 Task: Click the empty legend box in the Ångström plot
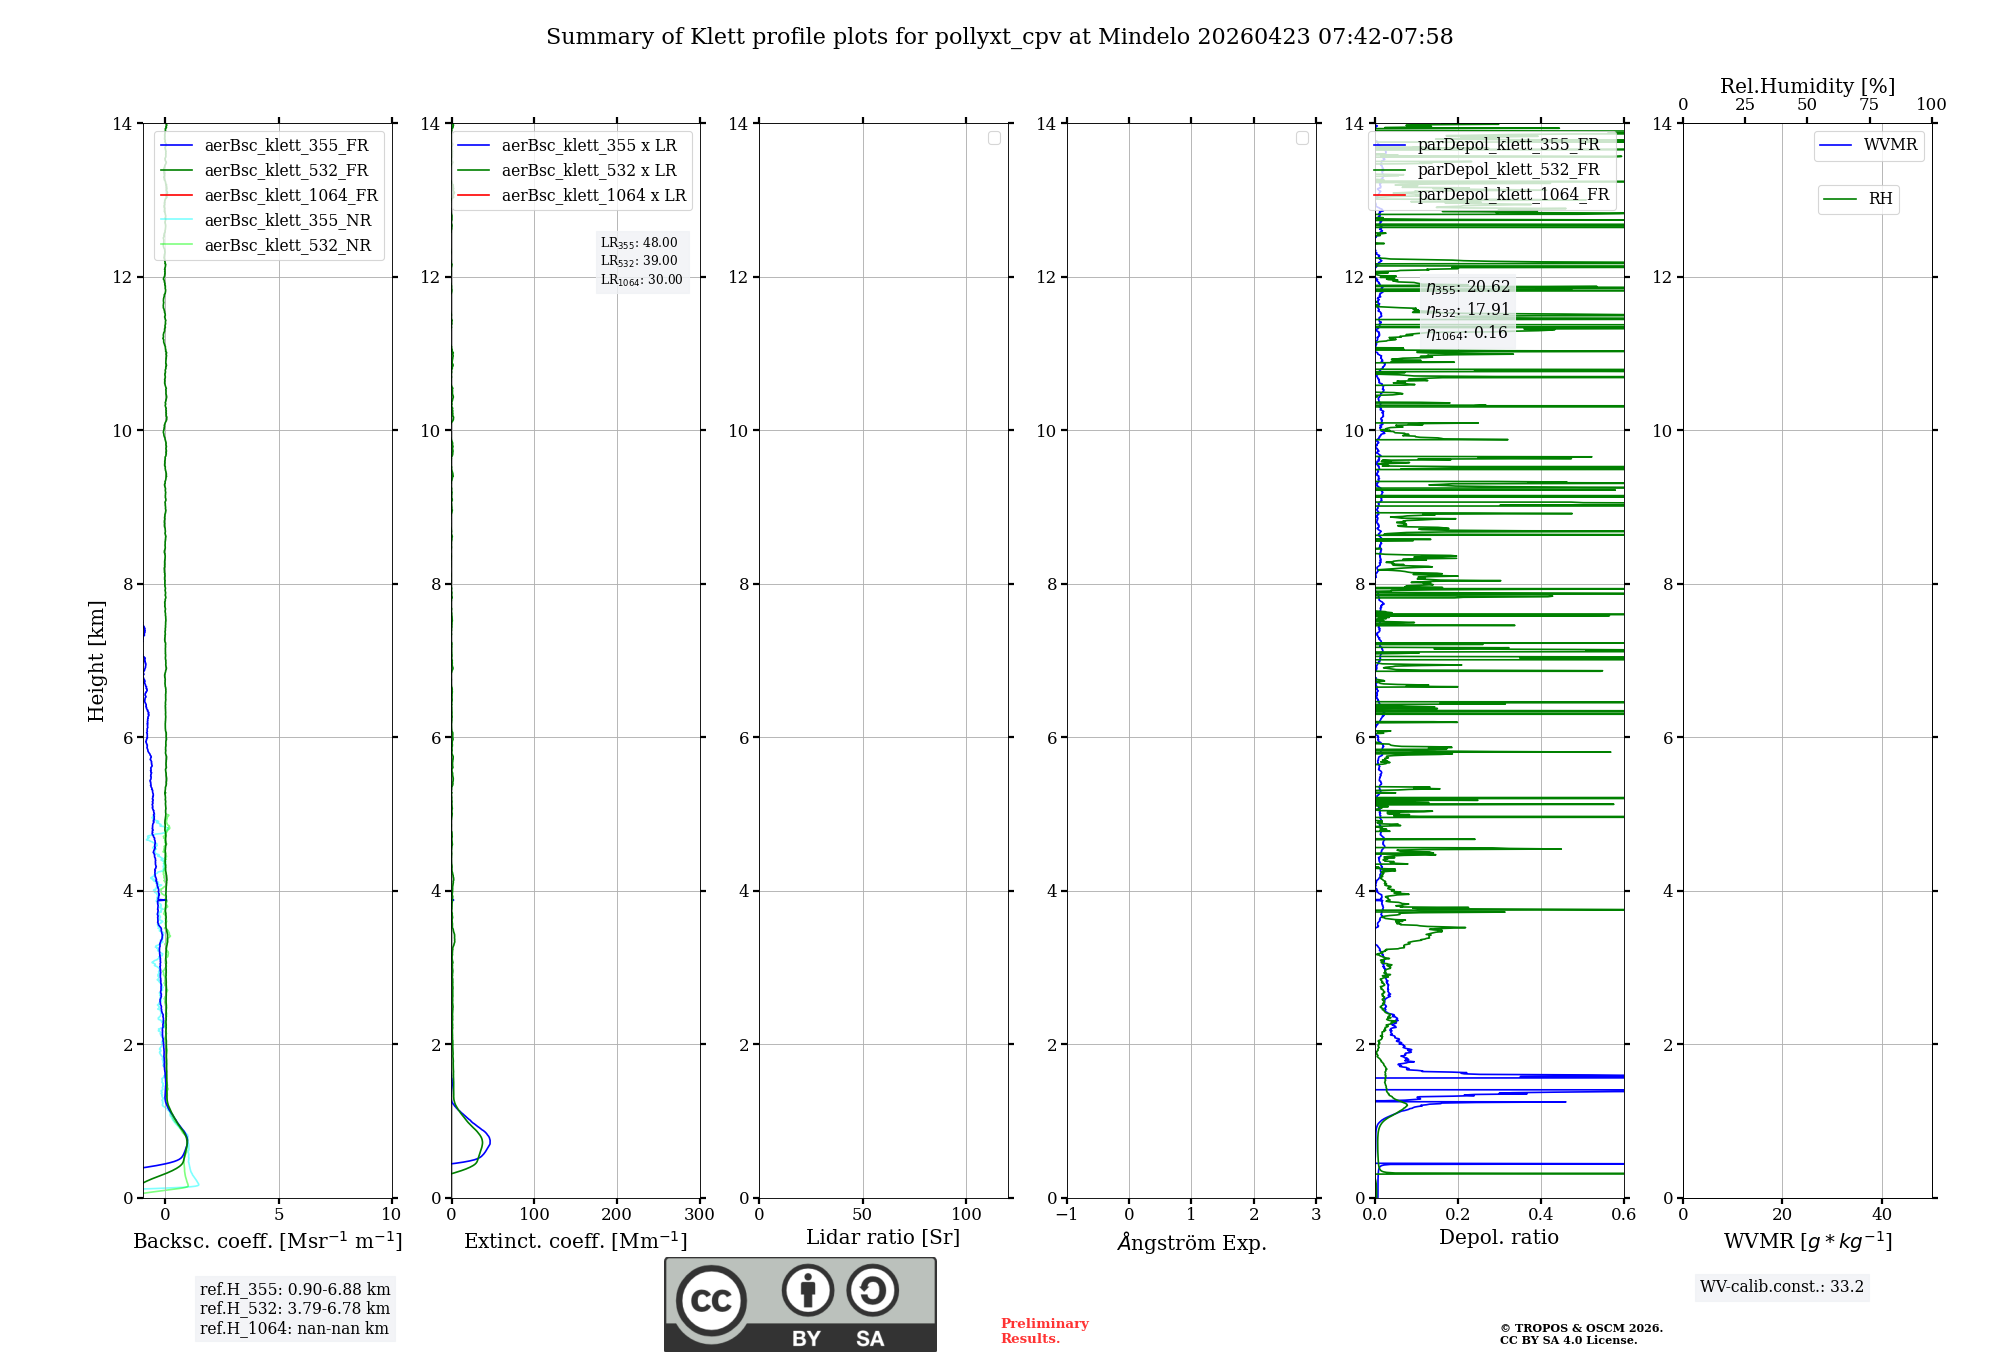click(1302, 138)
